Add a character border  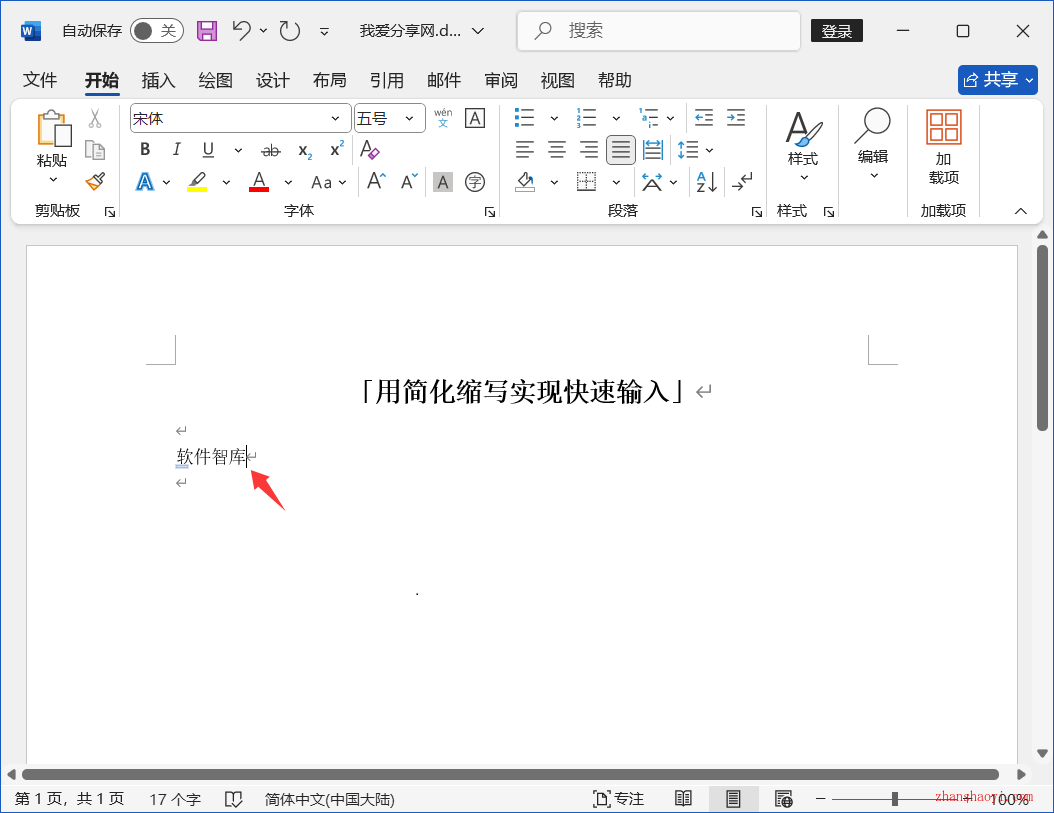[x=475, y=118]
